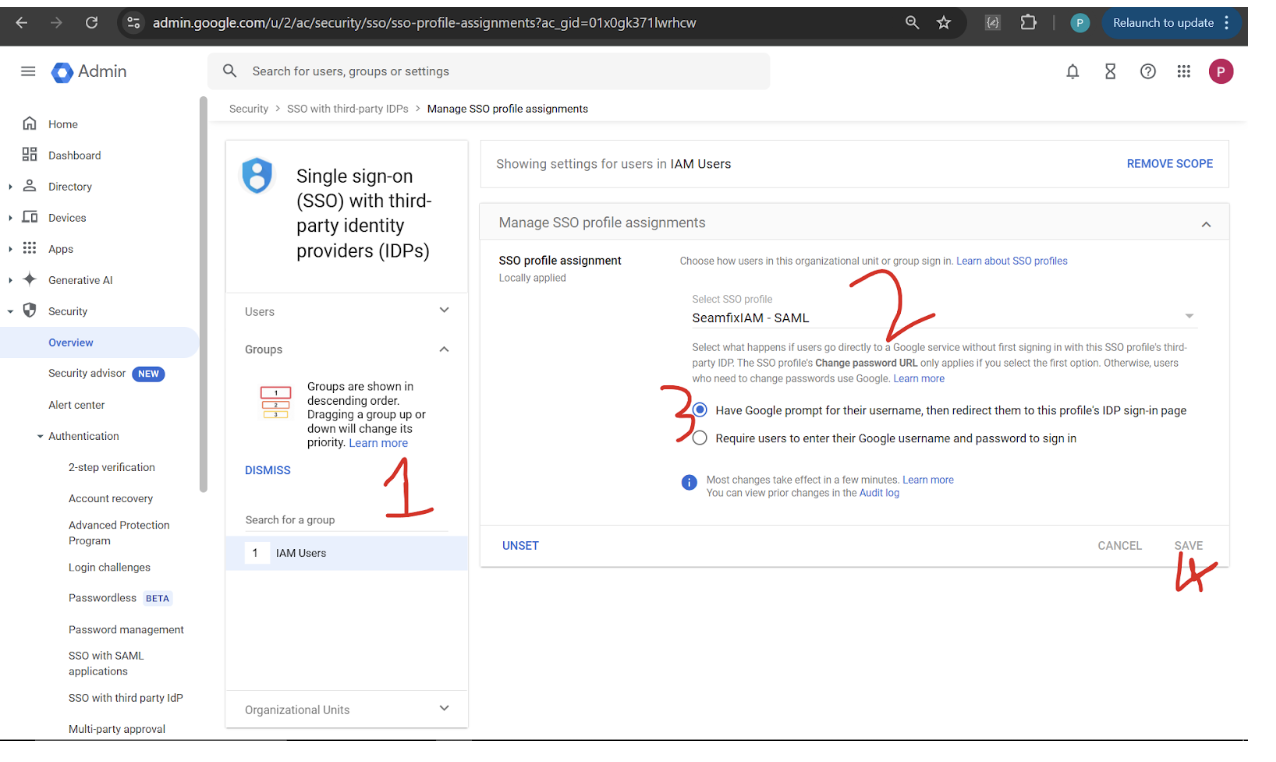Open the Chrome profile avatar in toolbar
The width and height of the screenshot is (1276, 762).
point(1080,22)
